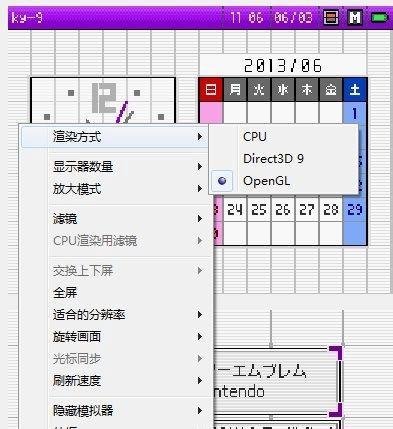This screenshot has height=429, width=393.
Task: Click the DS cartridge slot icon in top bar
Action: 331,18
